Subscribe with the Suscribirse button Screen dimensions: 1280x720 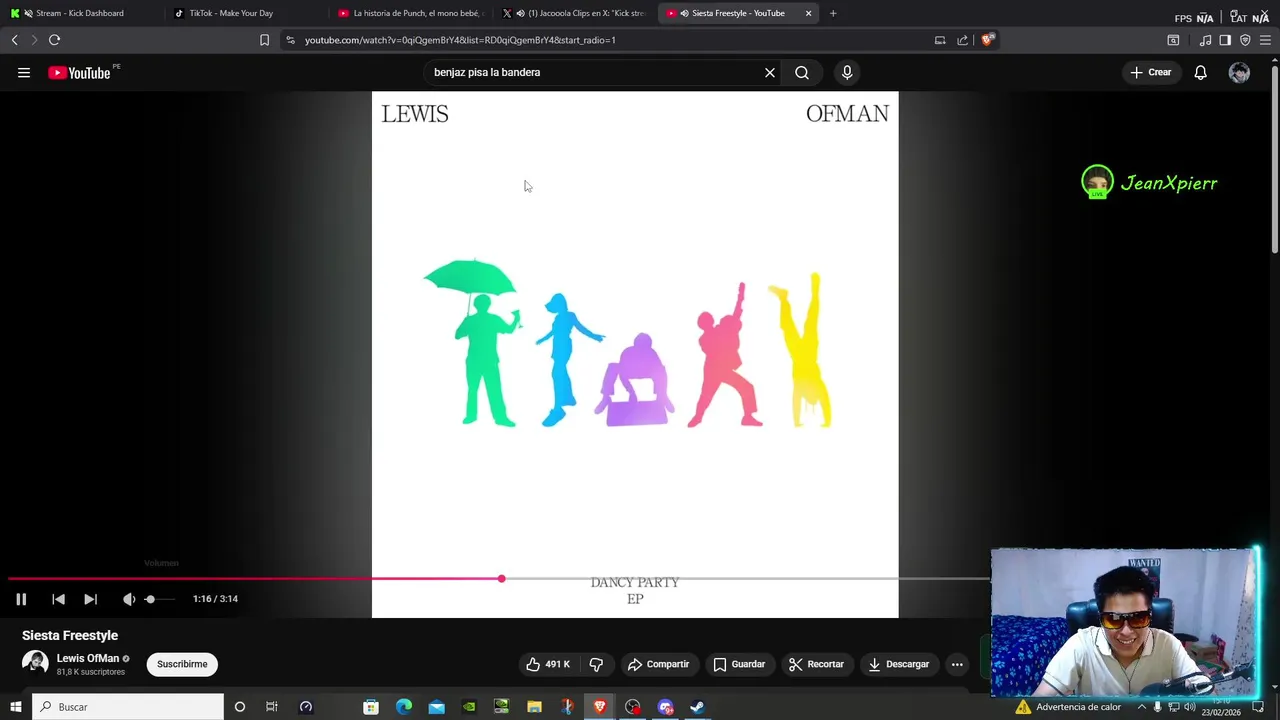point(182,664)
